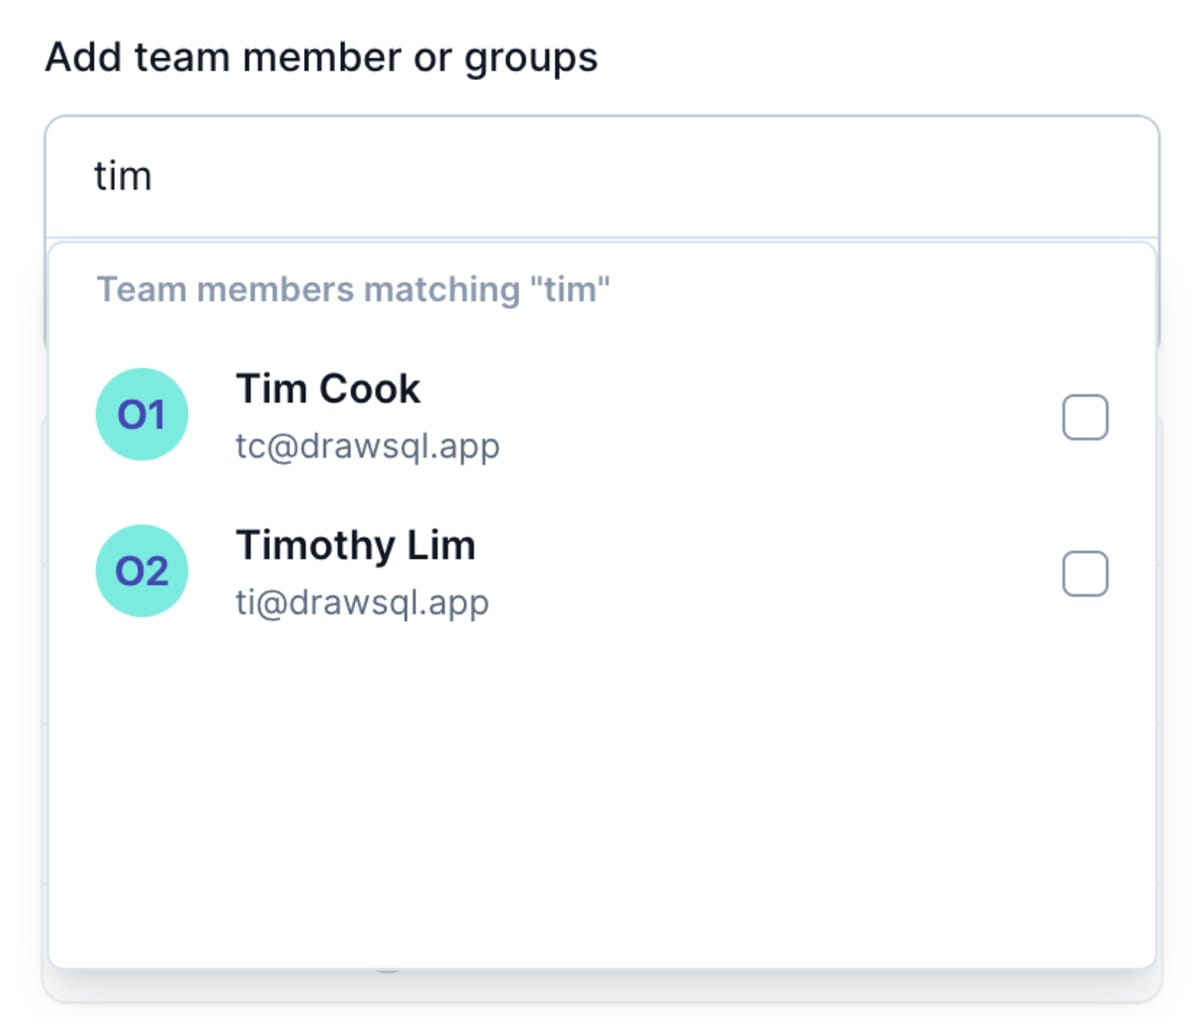The width and height of the screenshot is (1200, 1017).
Task: Click the teal circle labeled 01
Action: point(142,415)
